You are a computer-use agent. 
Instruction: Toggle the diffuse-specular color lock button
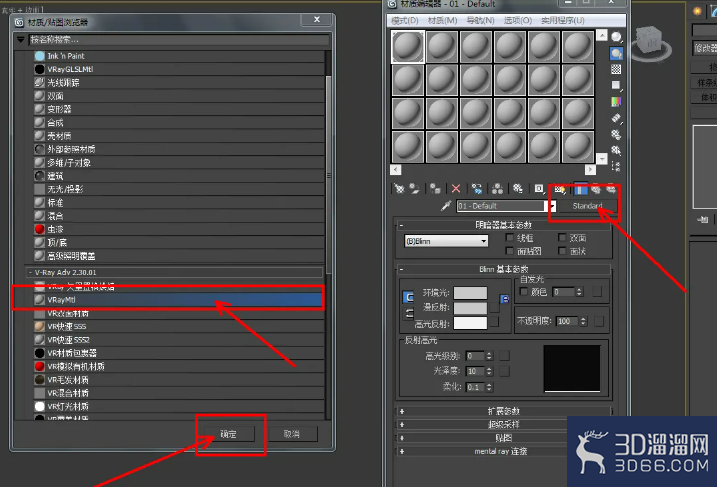408,314
